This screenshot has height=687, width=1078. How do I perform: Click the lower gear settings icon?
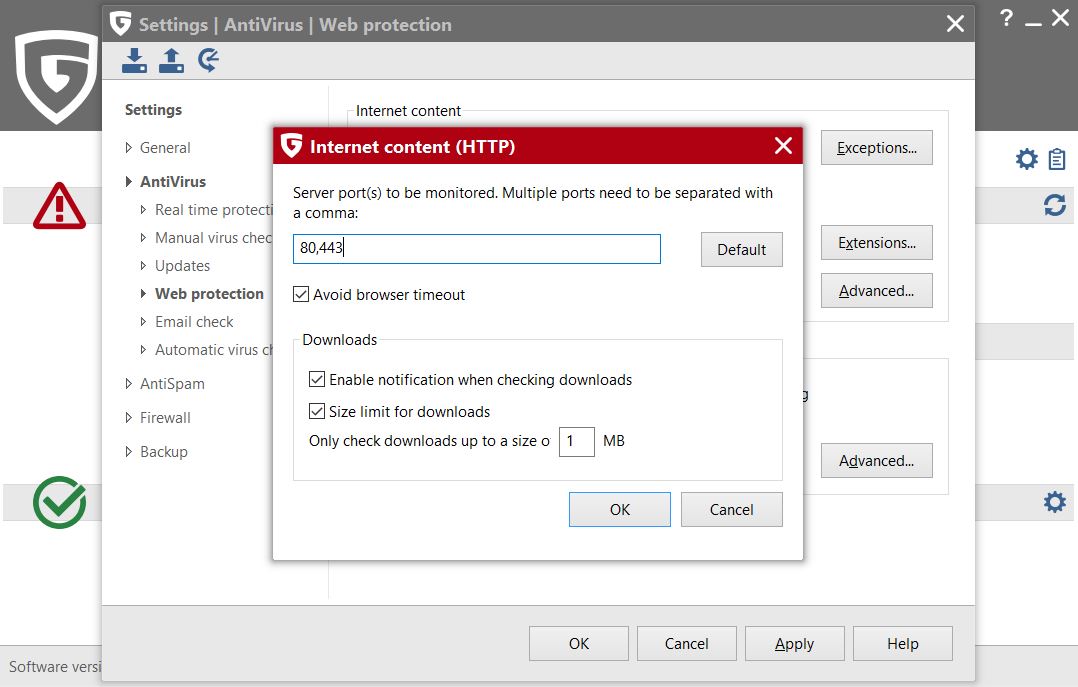[x=1054, y=501]
